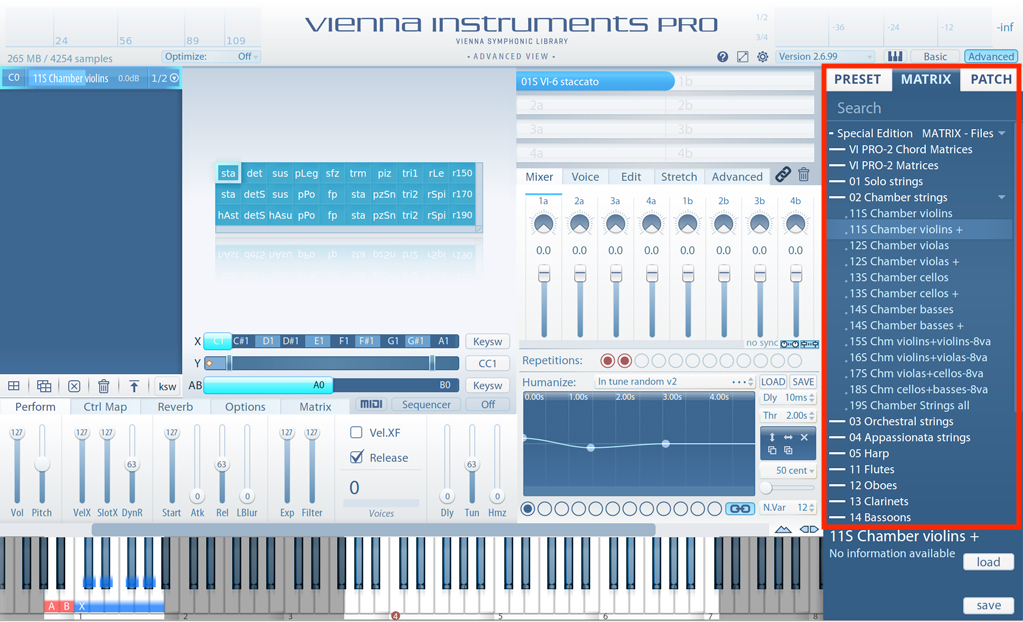This screenshot has width=1023, height=622.
Task: Click the boxed X clear icon in matrix toolbar
Action: (74, 386)
